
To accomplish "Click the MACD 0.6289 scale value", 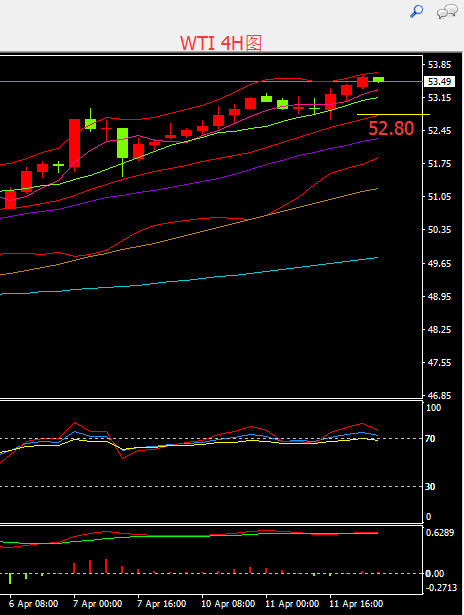I will coord(440,533).
